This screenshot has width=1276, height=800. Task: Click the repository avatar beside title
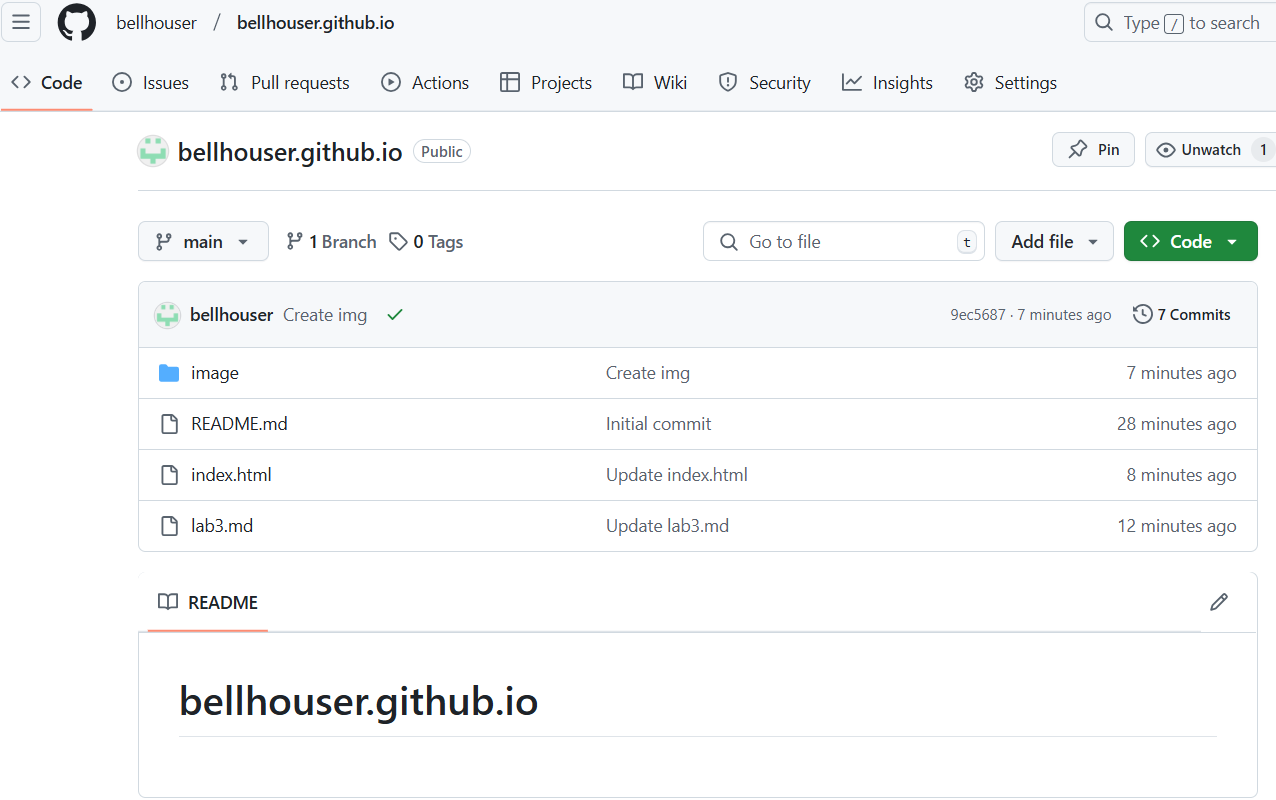point(153,151)
